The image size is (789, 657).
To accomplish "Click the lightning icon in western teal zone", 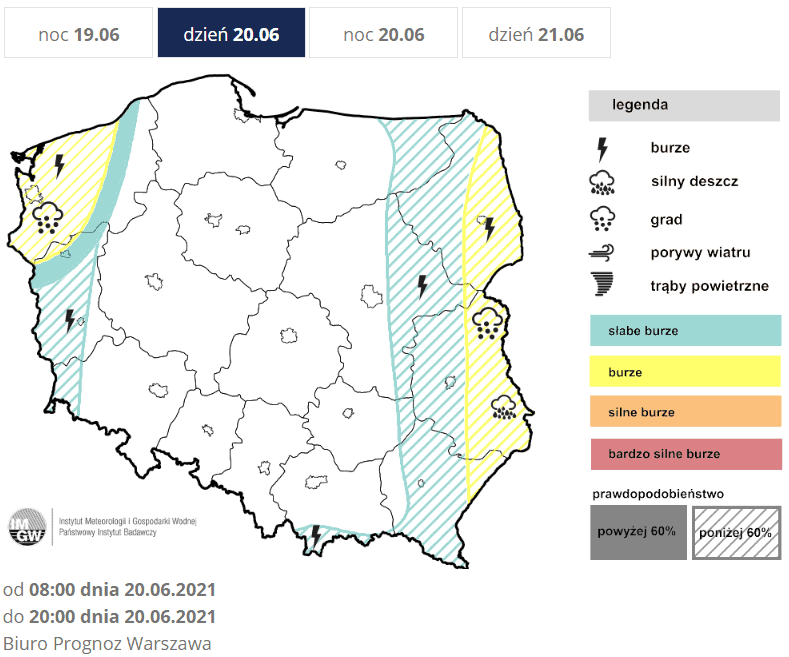I will 70,320.
